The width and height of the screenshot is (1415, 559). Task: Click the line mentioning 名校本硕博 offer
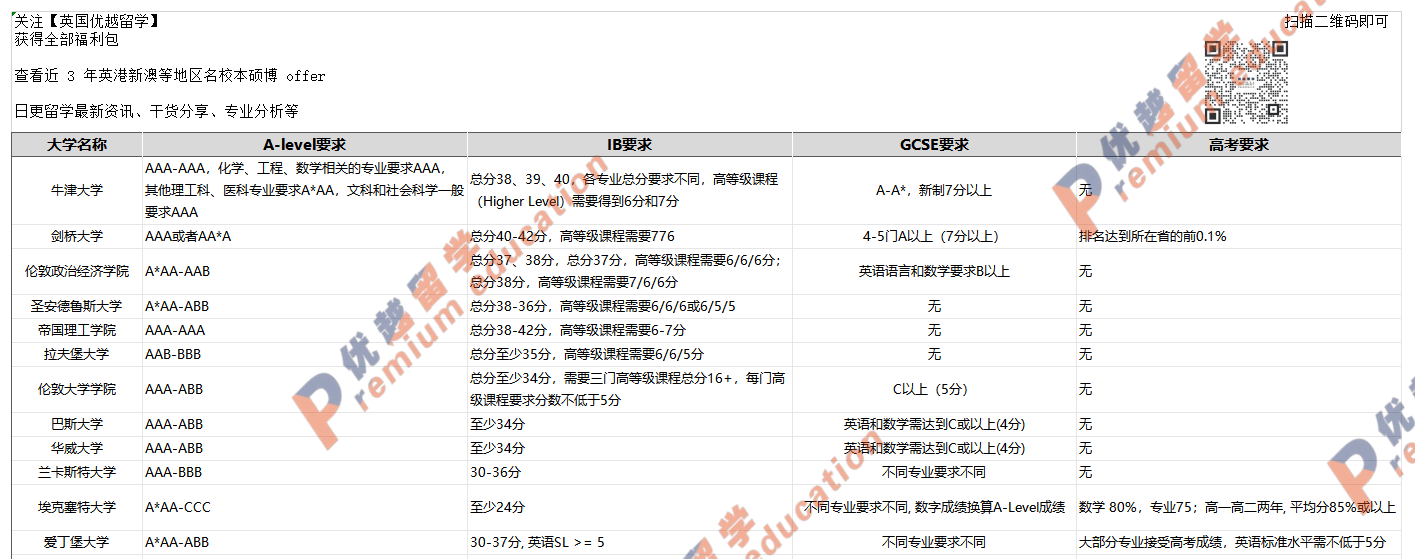pyautogui.click(x=170, y=75)
